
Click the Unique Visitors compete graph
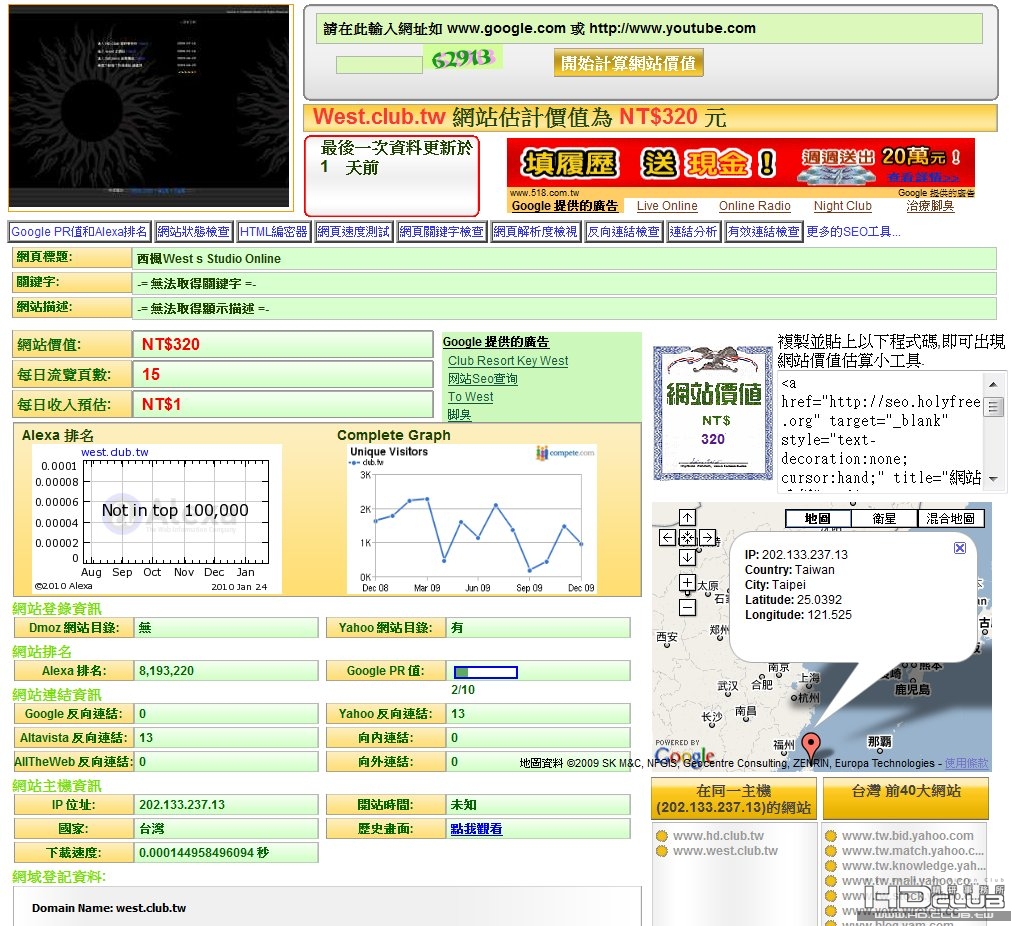(472, 518)
